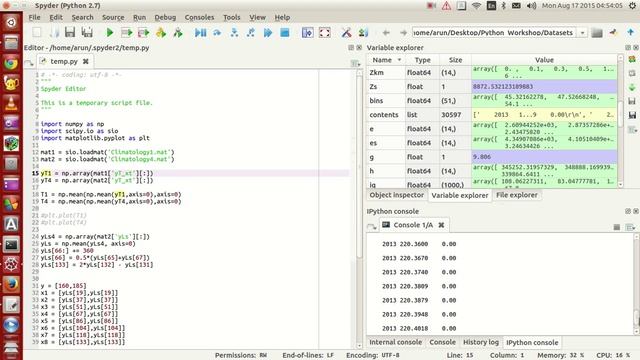Click the Step return debug icon

click(x=251, y=32)
